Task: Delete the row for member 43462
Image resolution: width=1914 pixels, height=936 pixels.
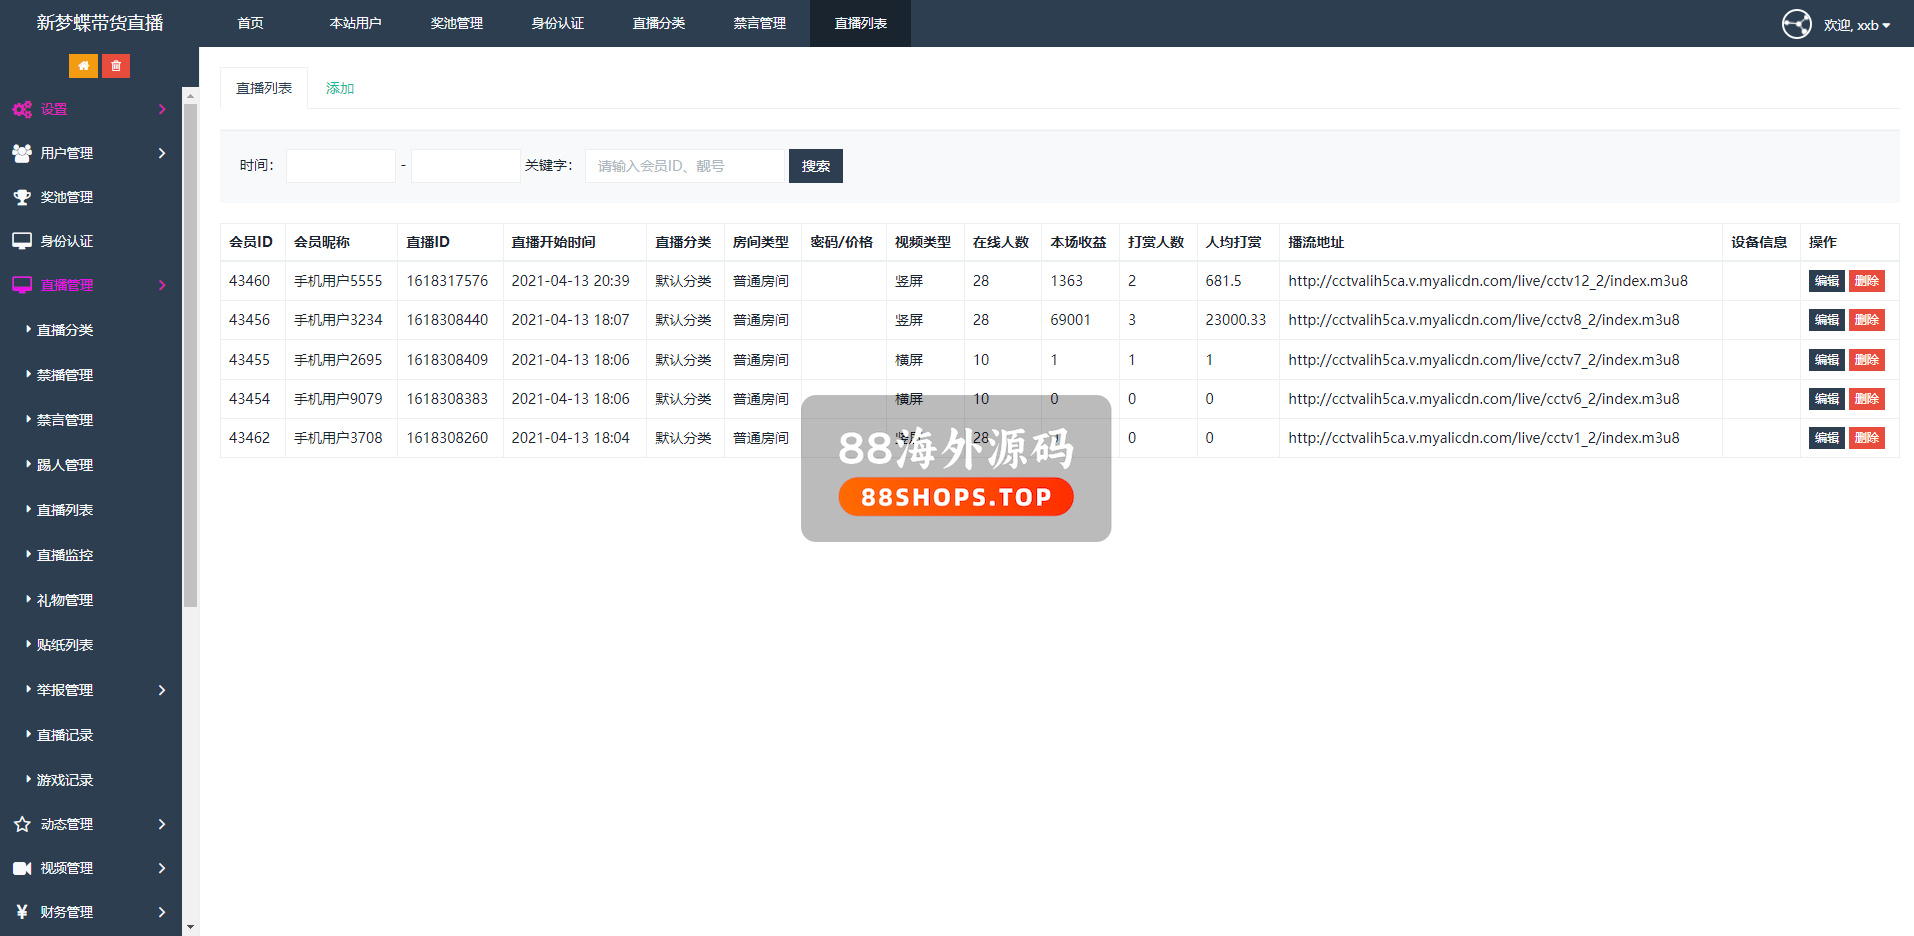Action: coord(1866,438)
